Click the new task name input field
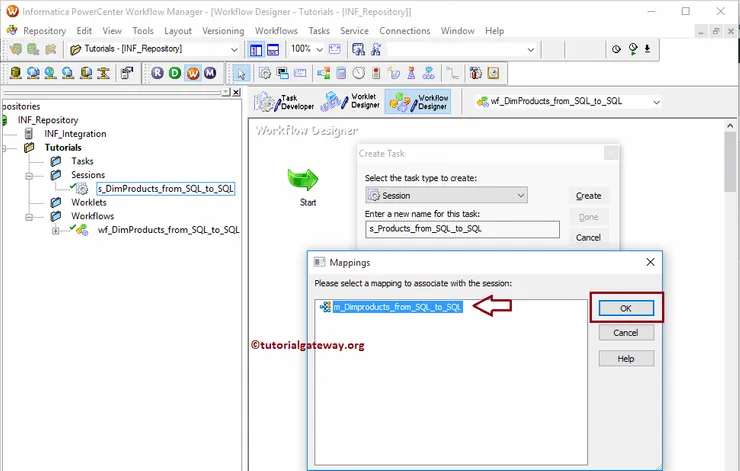740x471 pixels. tap(462, 229)
